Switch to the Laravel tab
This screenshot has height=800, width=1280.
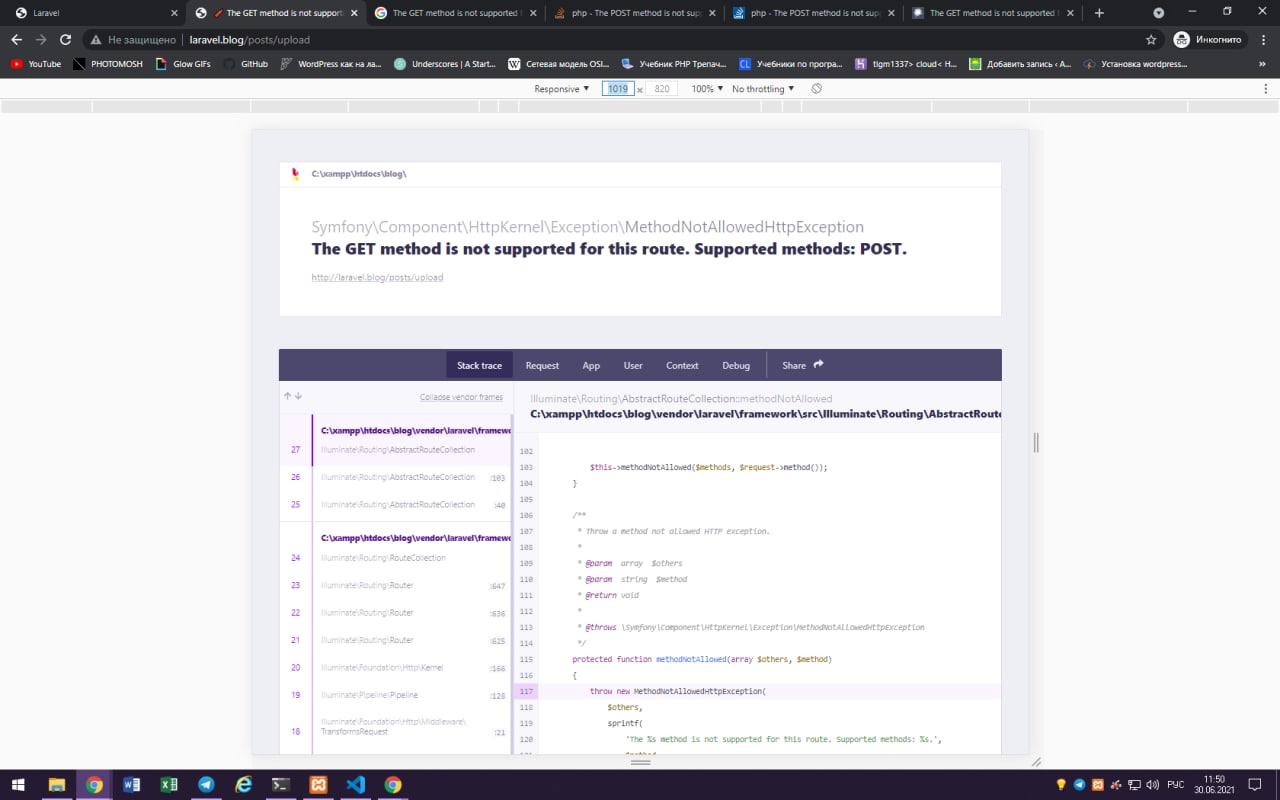pos(95,13)
